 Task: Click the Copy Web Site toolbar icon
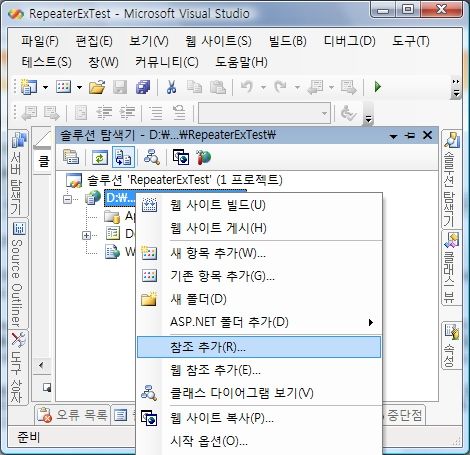pyautogui.click(x=181, y=157)
